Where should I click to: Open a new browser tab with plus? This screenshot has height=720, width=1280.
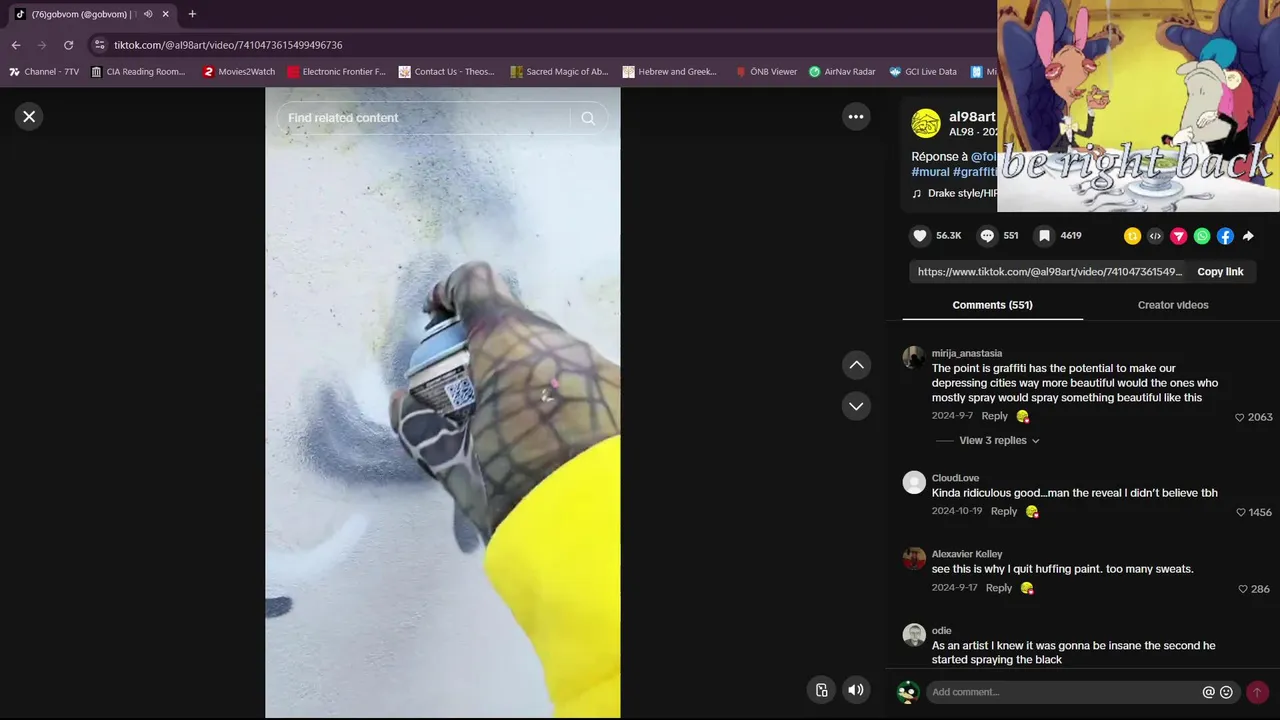(x=192, y=14)
